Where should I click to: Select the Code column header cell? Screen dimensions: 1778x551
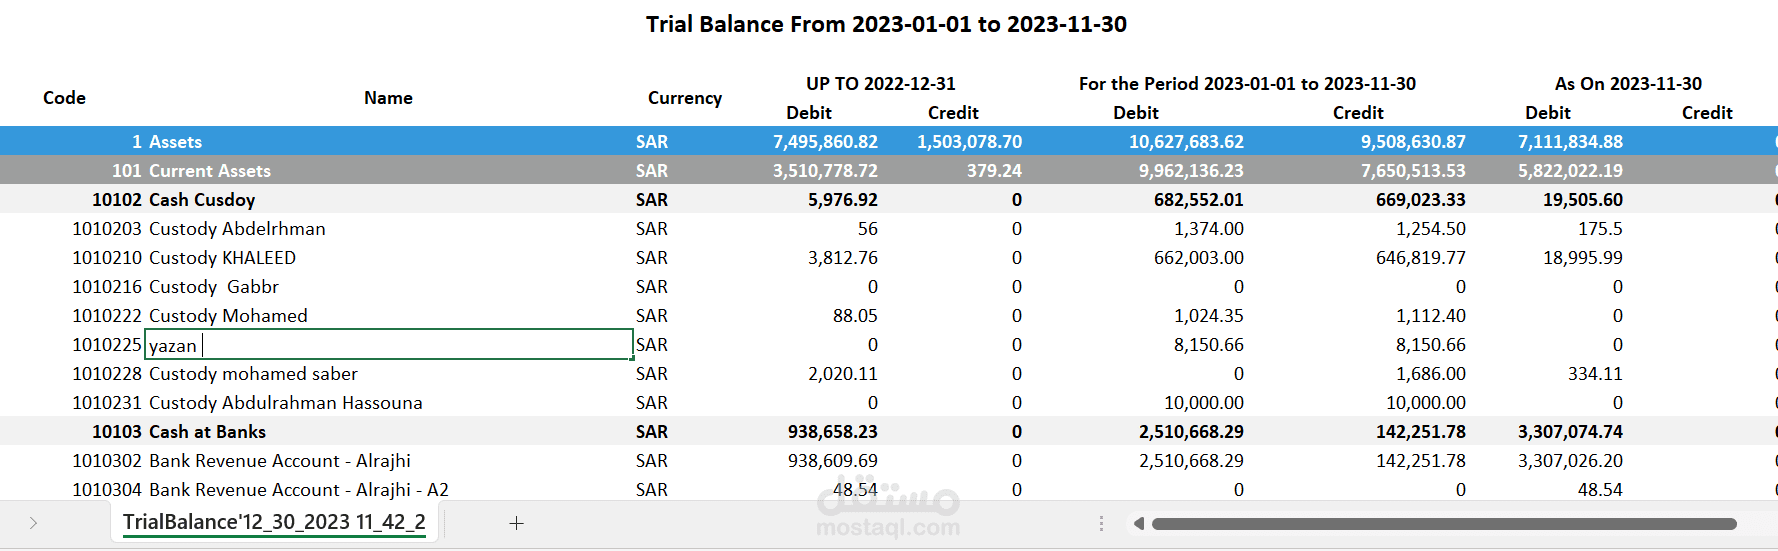[x=64, y=98]
